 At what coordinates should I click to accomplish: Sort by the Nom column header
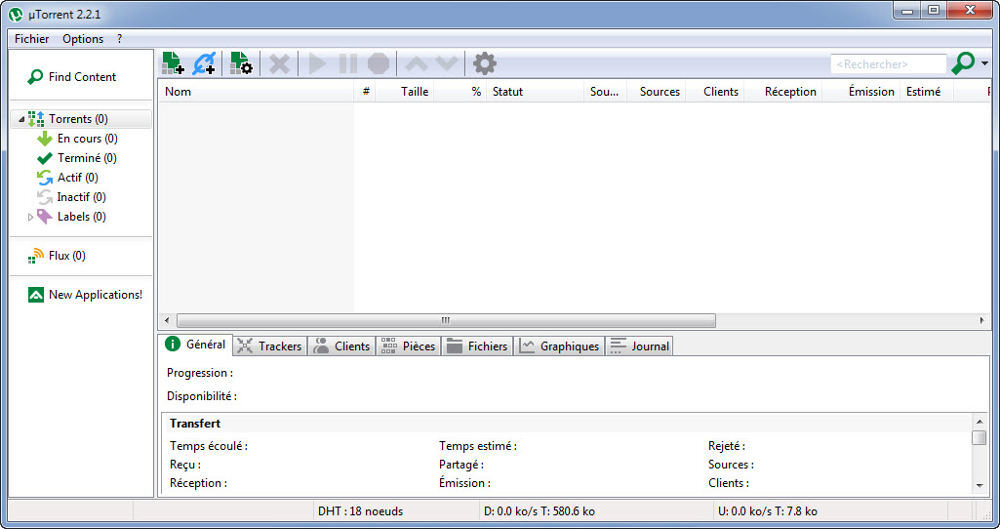(256, 91)
